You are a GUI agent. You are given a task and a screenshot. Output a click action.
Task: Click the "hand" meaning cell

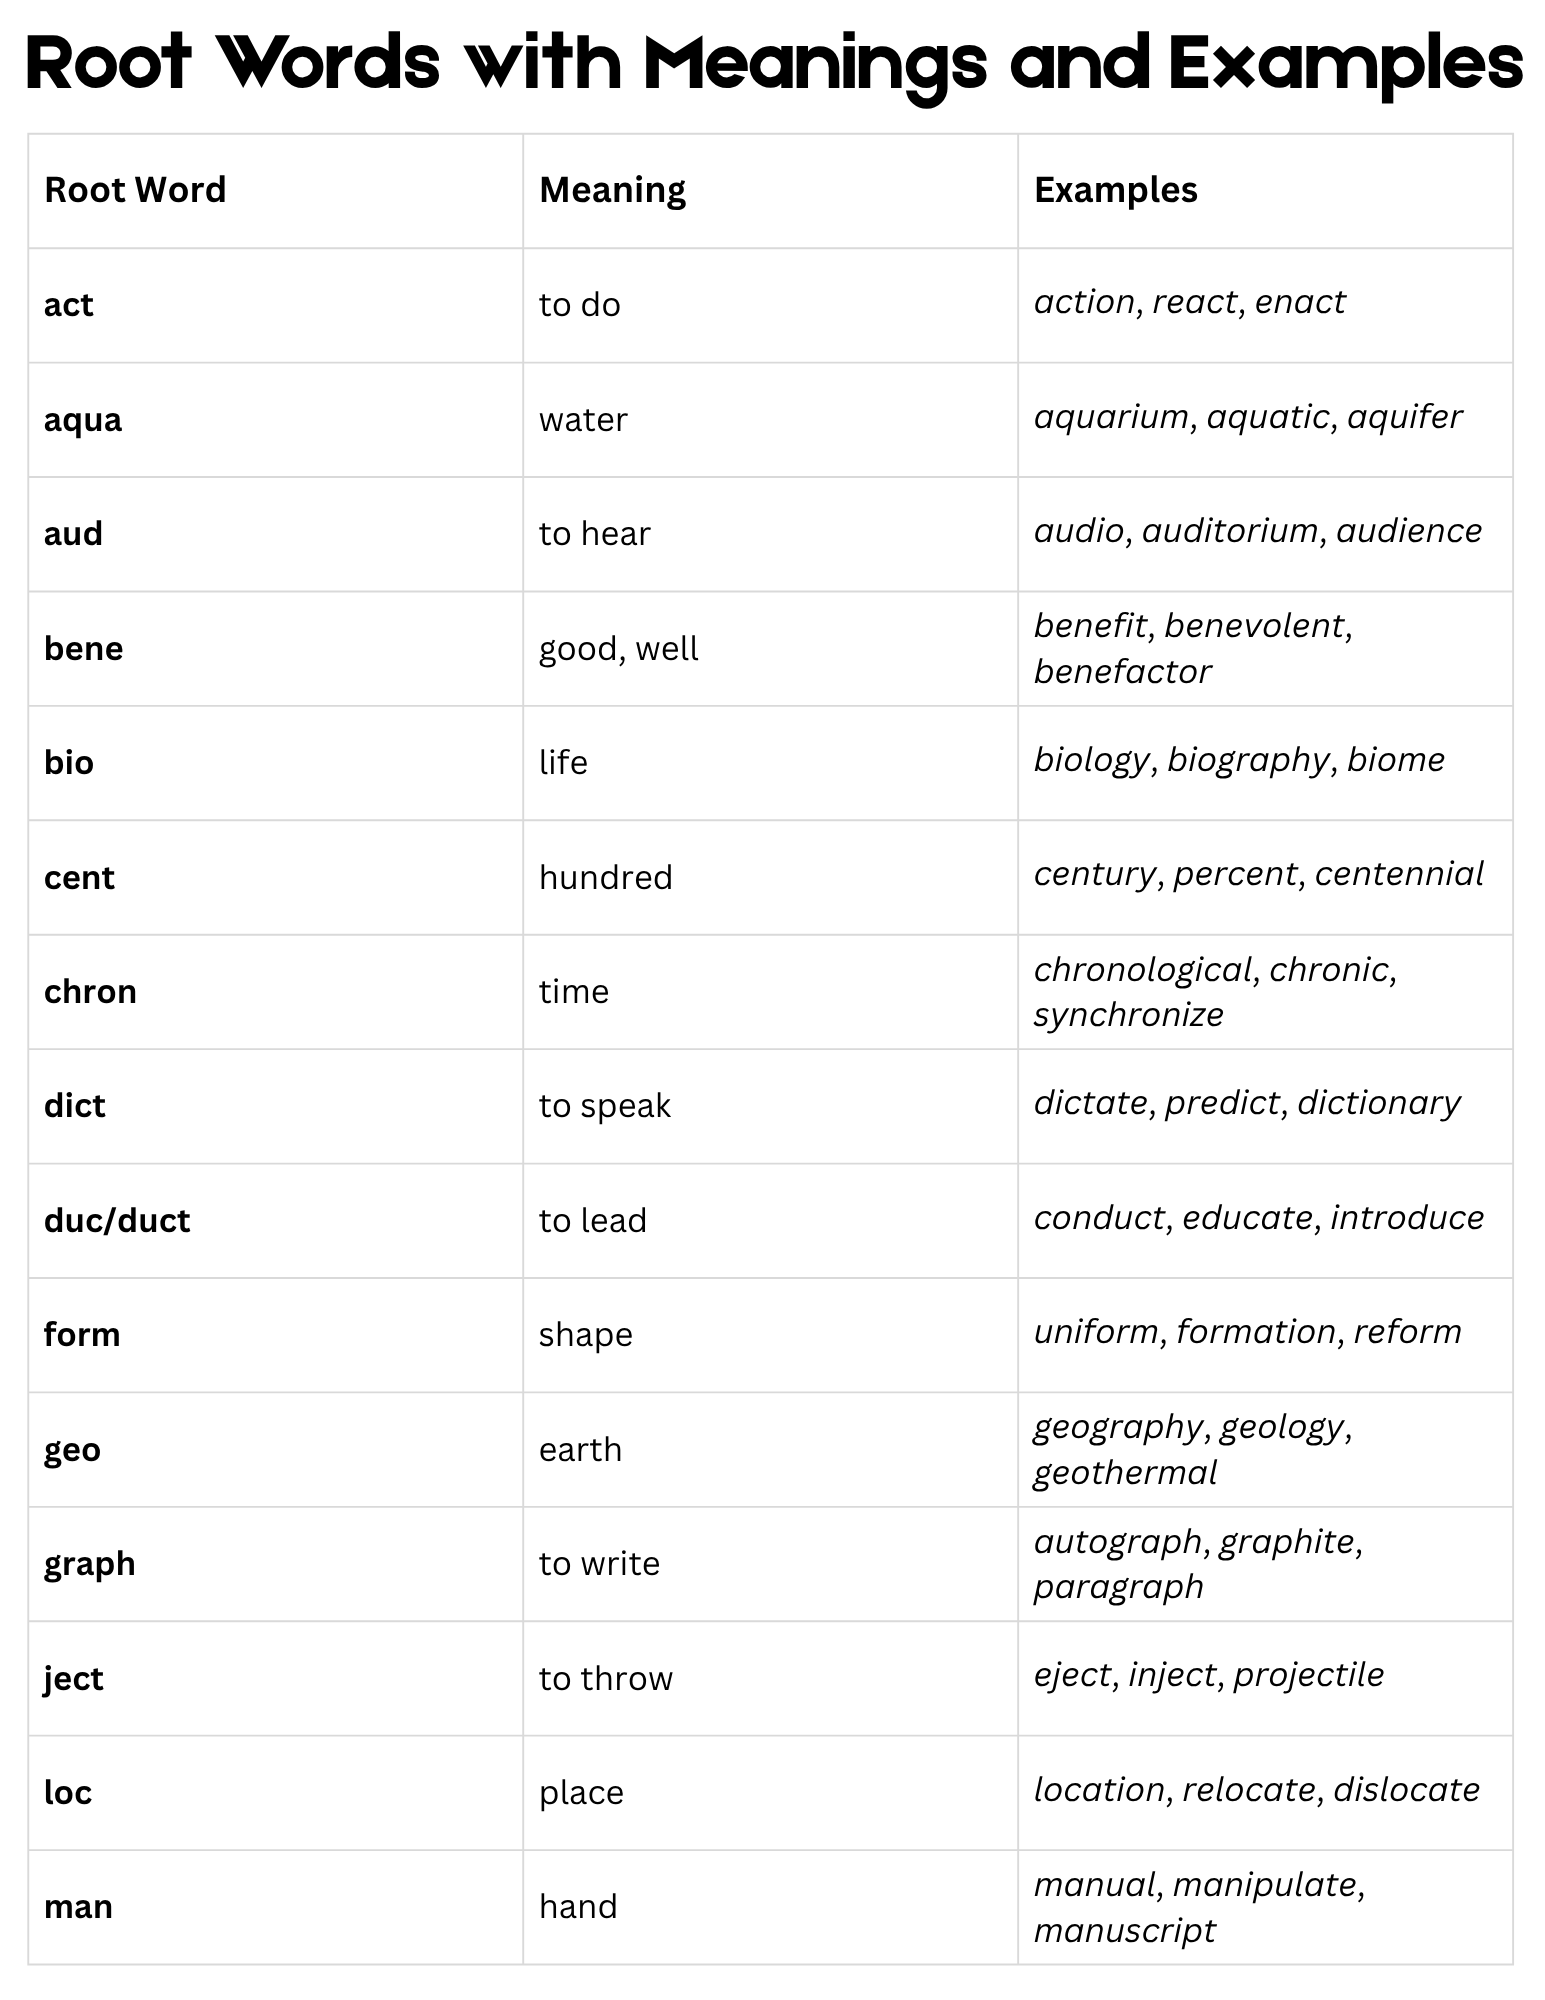[578, 1907]
